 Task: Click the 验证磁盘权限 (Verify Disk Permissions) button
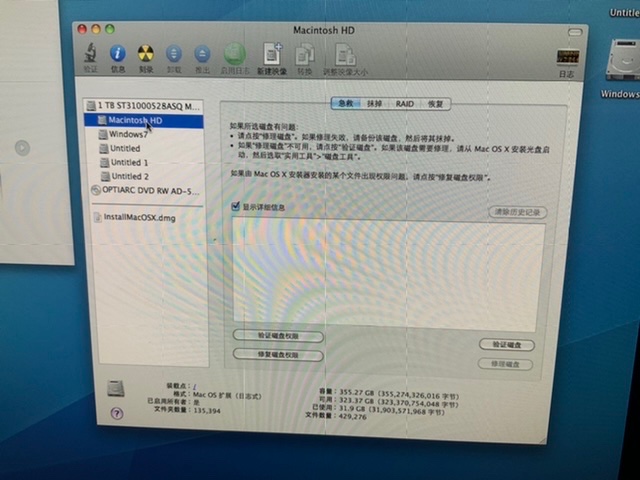[278, 336]
